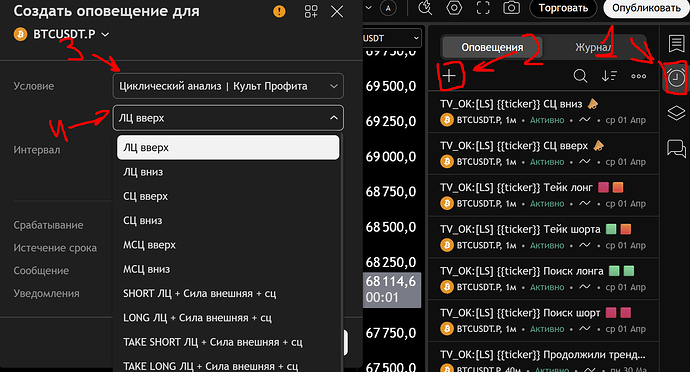Toggle fullscreen mode icon in toolbar
Image resolution: width=690 pixels, height=372 pixels.
[x=483, y=7]
